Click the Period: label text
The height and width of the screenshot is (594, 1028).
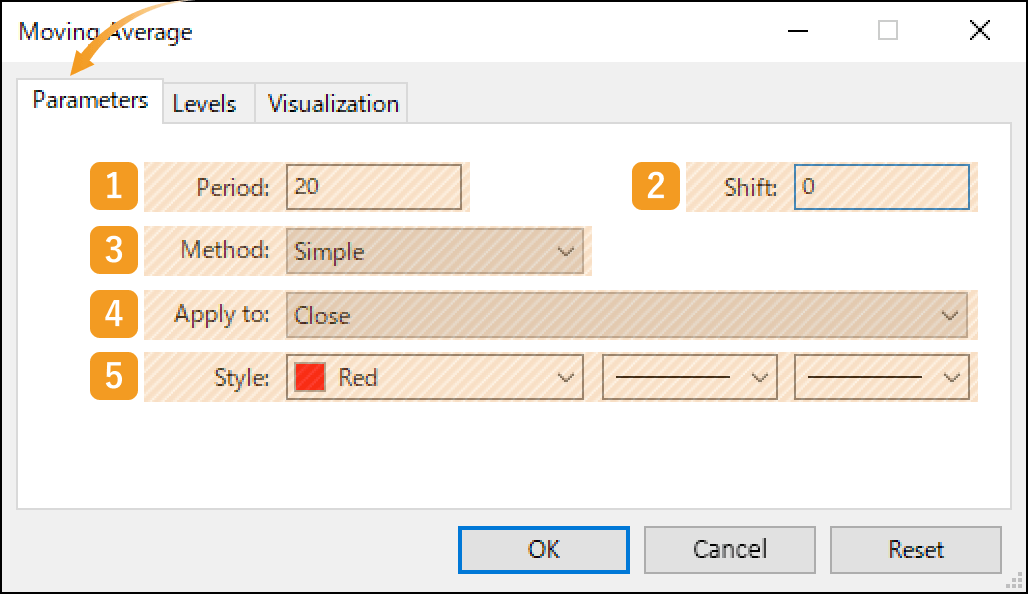click(x=233, y=188)
